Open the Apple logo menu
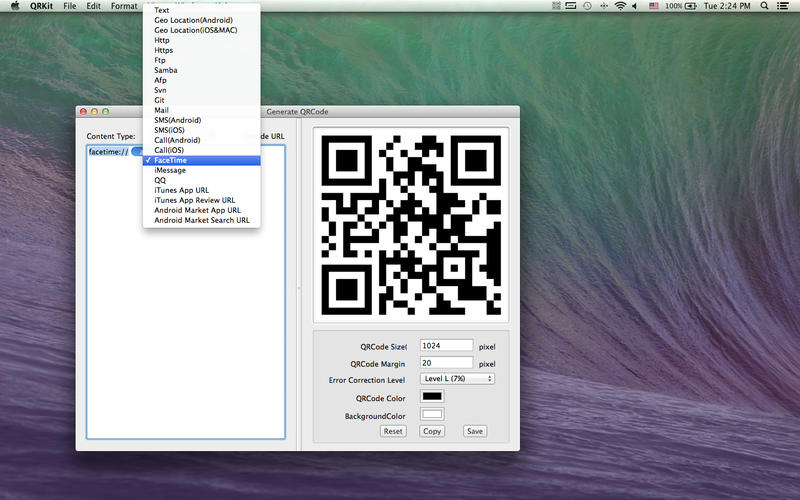 coord(14,6)
